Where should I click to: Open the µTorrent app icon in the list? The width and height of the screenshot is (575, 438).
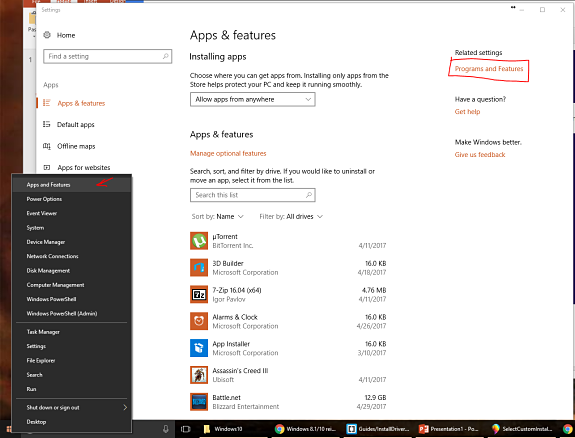[199, 241]
